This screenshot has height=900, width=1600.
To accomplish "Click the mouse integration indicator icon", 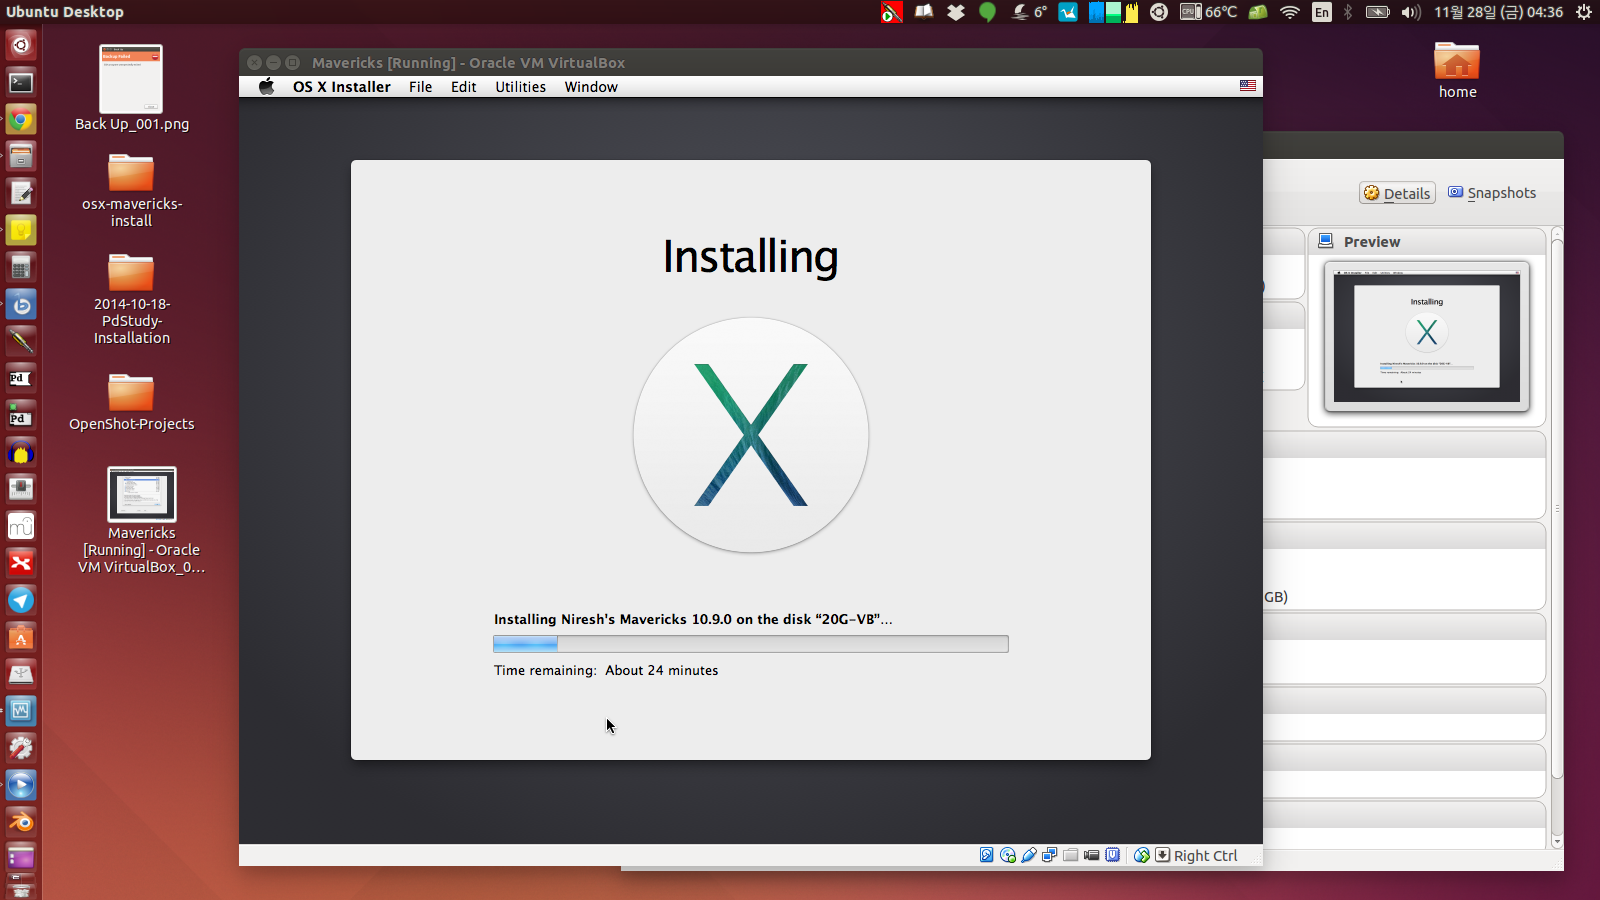I will (x=1142, y=855).
